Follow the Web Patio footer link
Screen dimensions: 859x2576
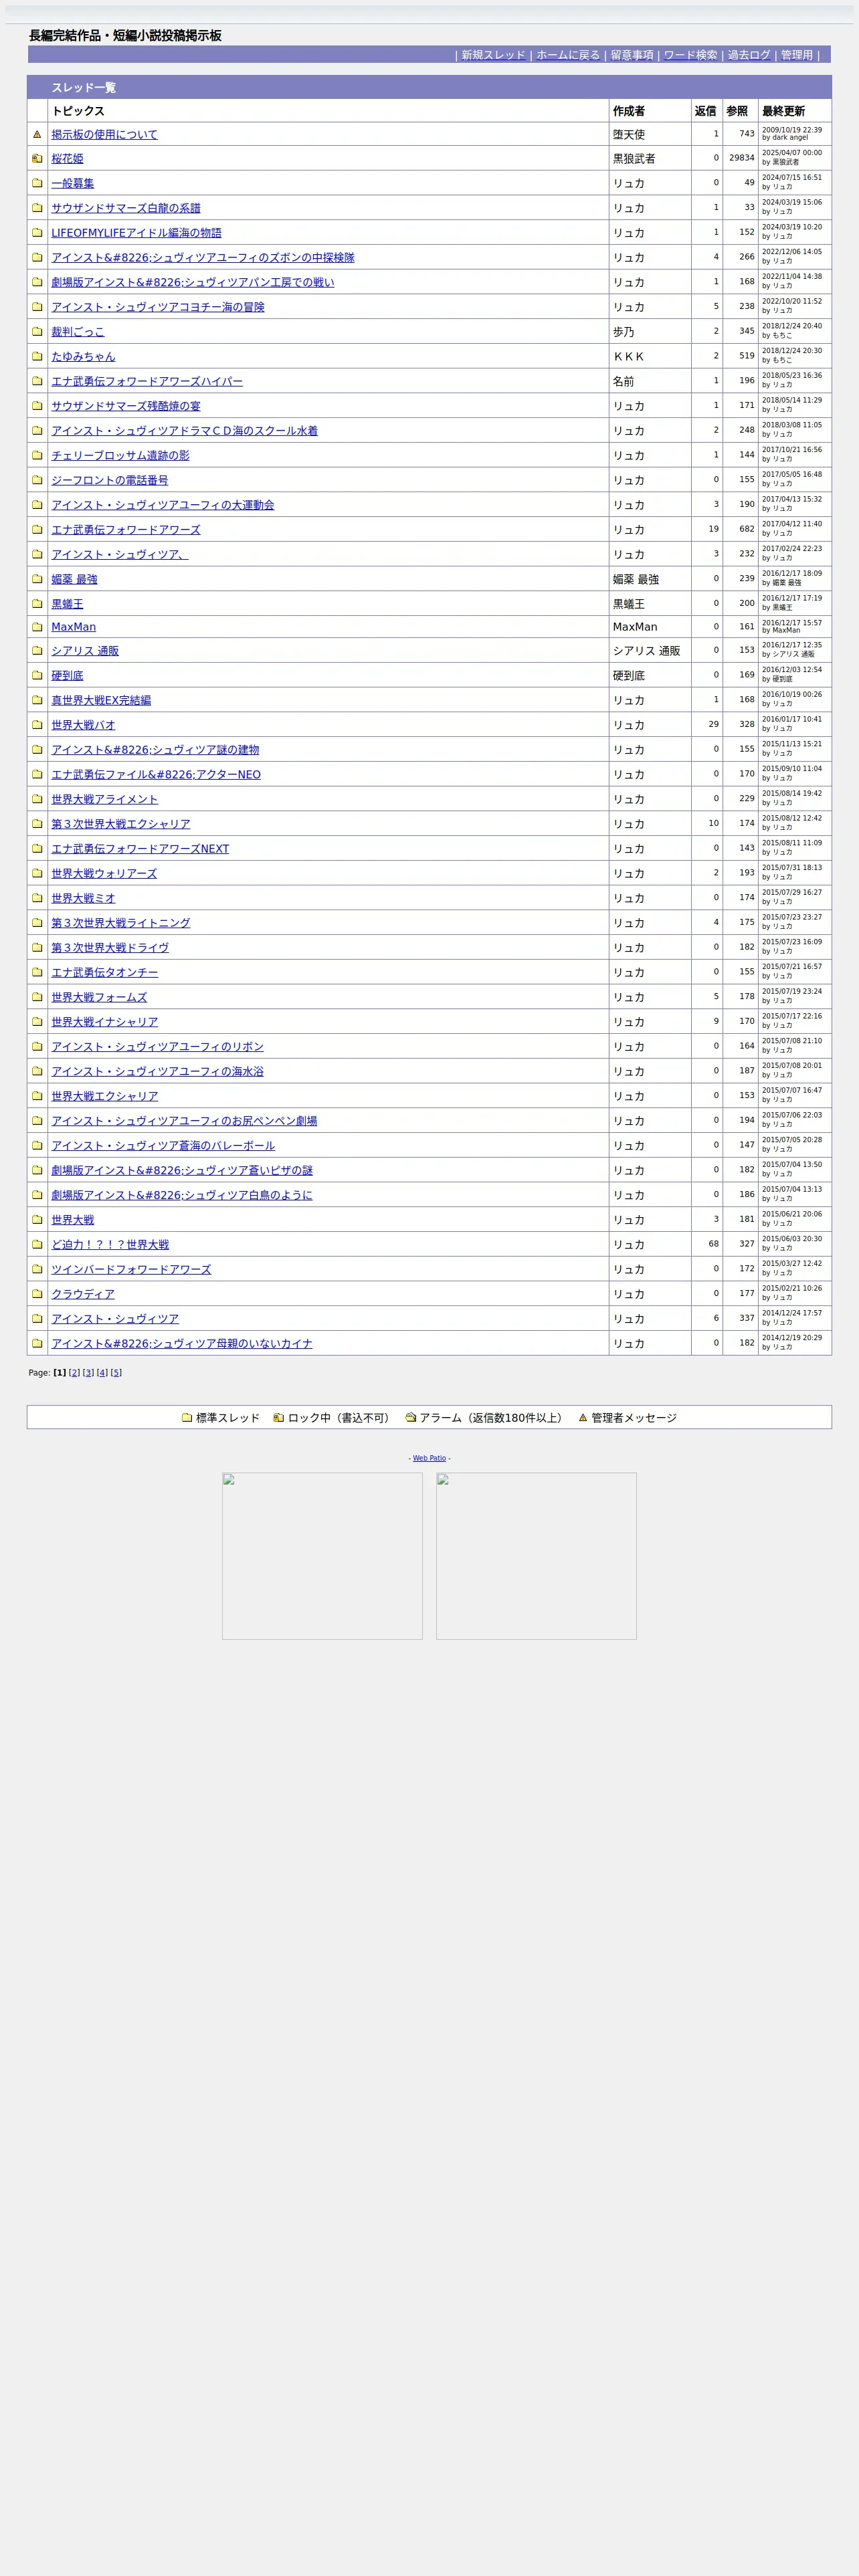pos(429,1458)
